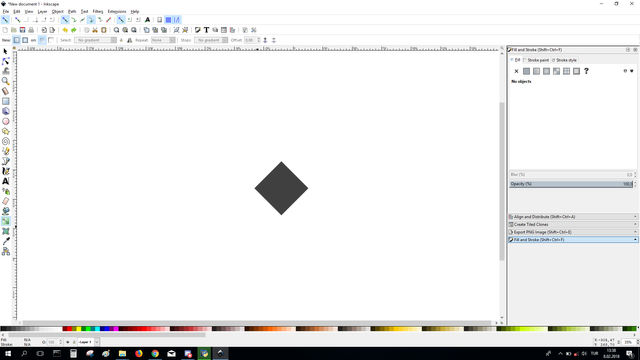
Task: Open the Edit menu
Action: pyautogui.click(x=16, y=11)
